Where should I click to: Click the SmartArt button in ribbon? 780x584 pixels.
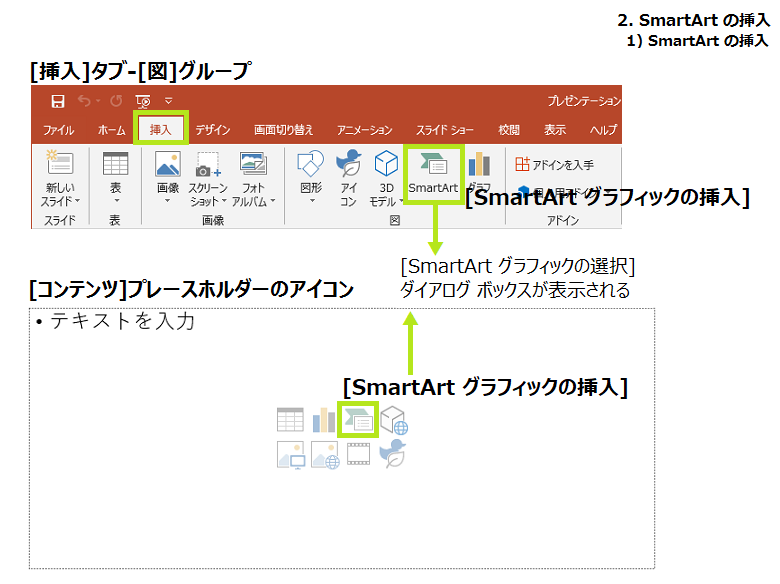click(433, 173)
